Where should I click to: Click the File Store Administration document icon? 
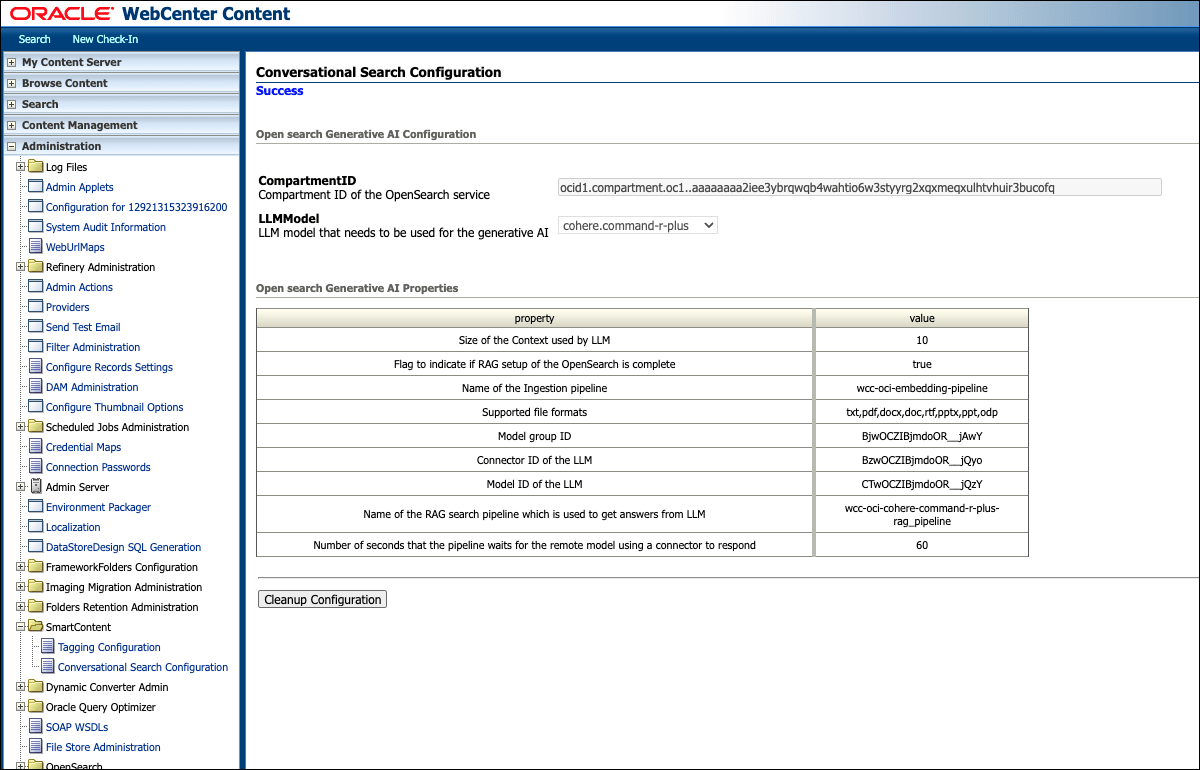(36, 747)
